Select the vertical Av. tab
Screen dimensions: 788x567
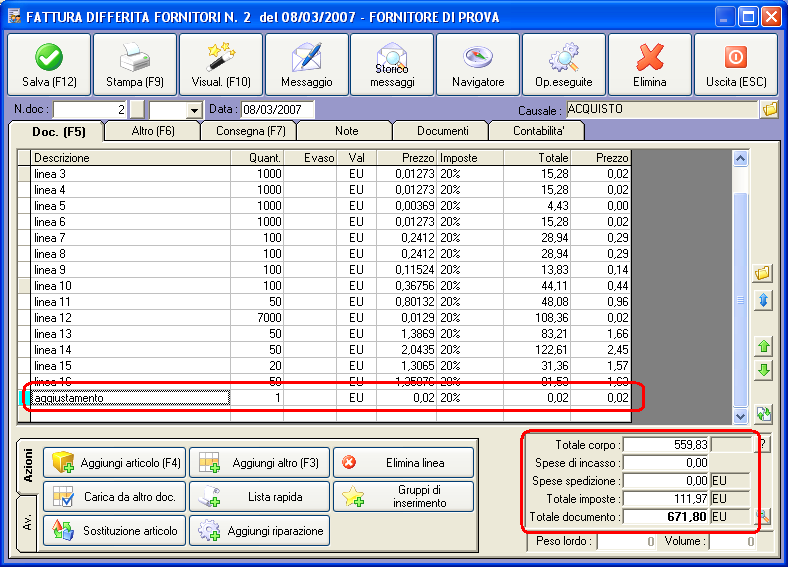(28, 523)
